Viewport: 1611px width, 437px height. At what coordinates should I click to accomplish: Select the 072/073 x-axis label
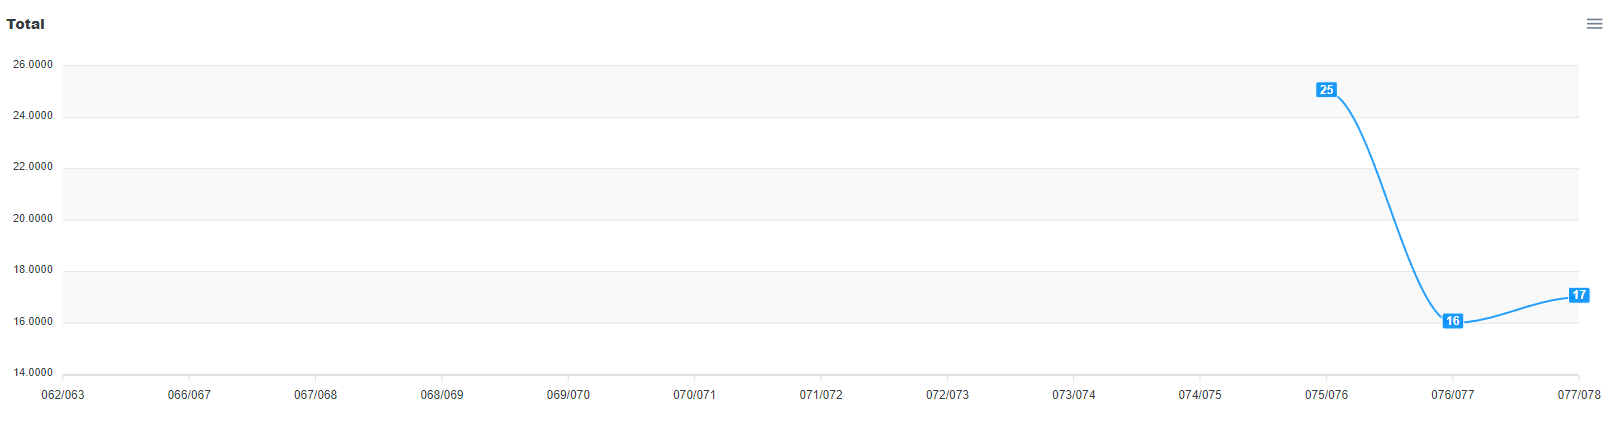947,395
